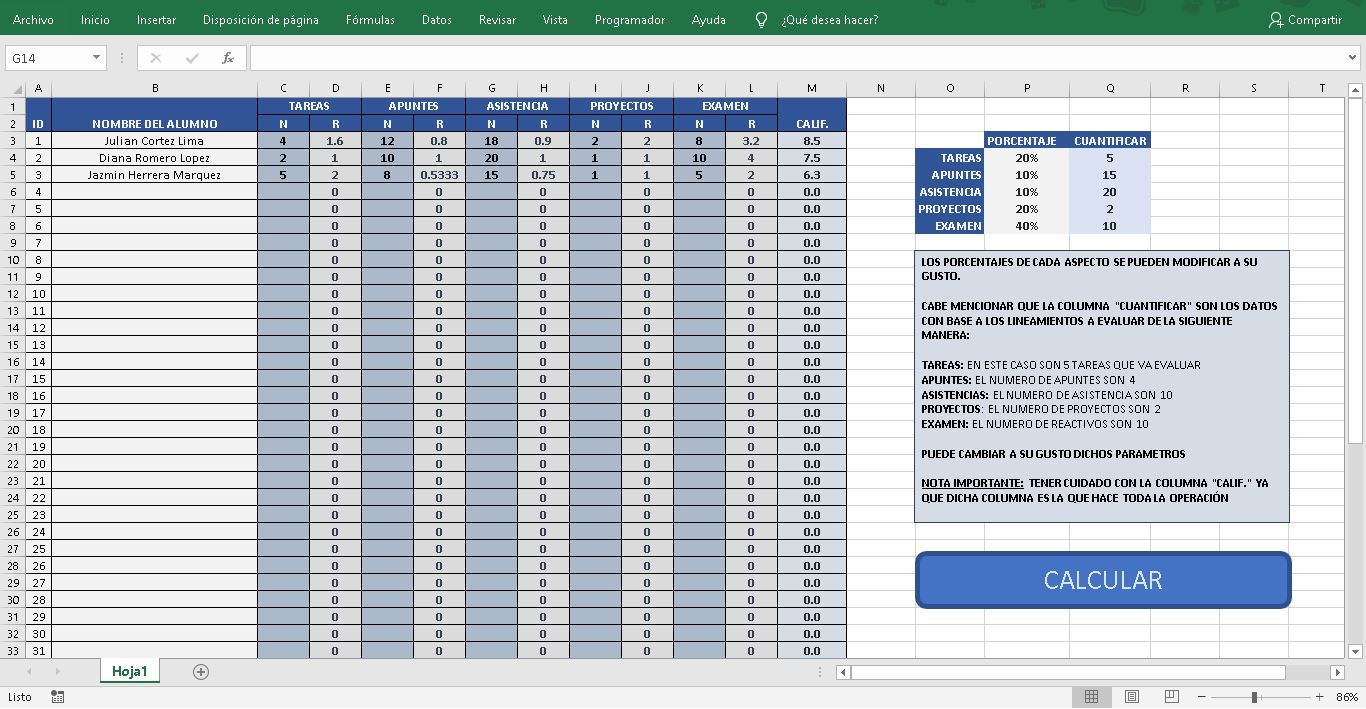Click the instructions text box
Viewport: 1366px width, 709px height.
tap(1101, 386)
